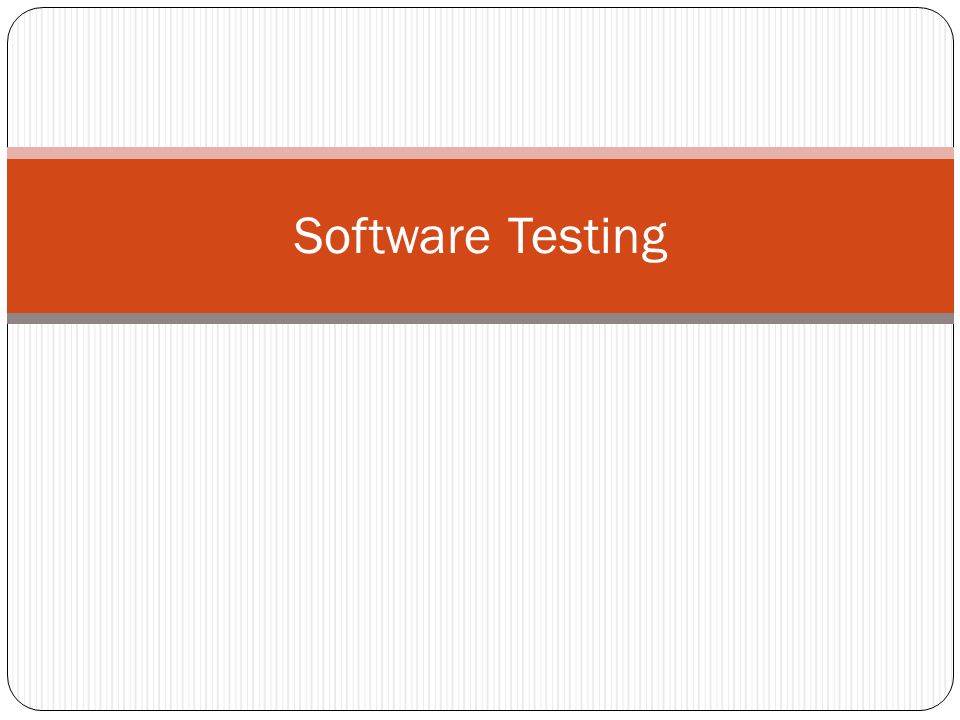Click the empty striped area above banner
960x720 pixels.
[x=480, y=78]
